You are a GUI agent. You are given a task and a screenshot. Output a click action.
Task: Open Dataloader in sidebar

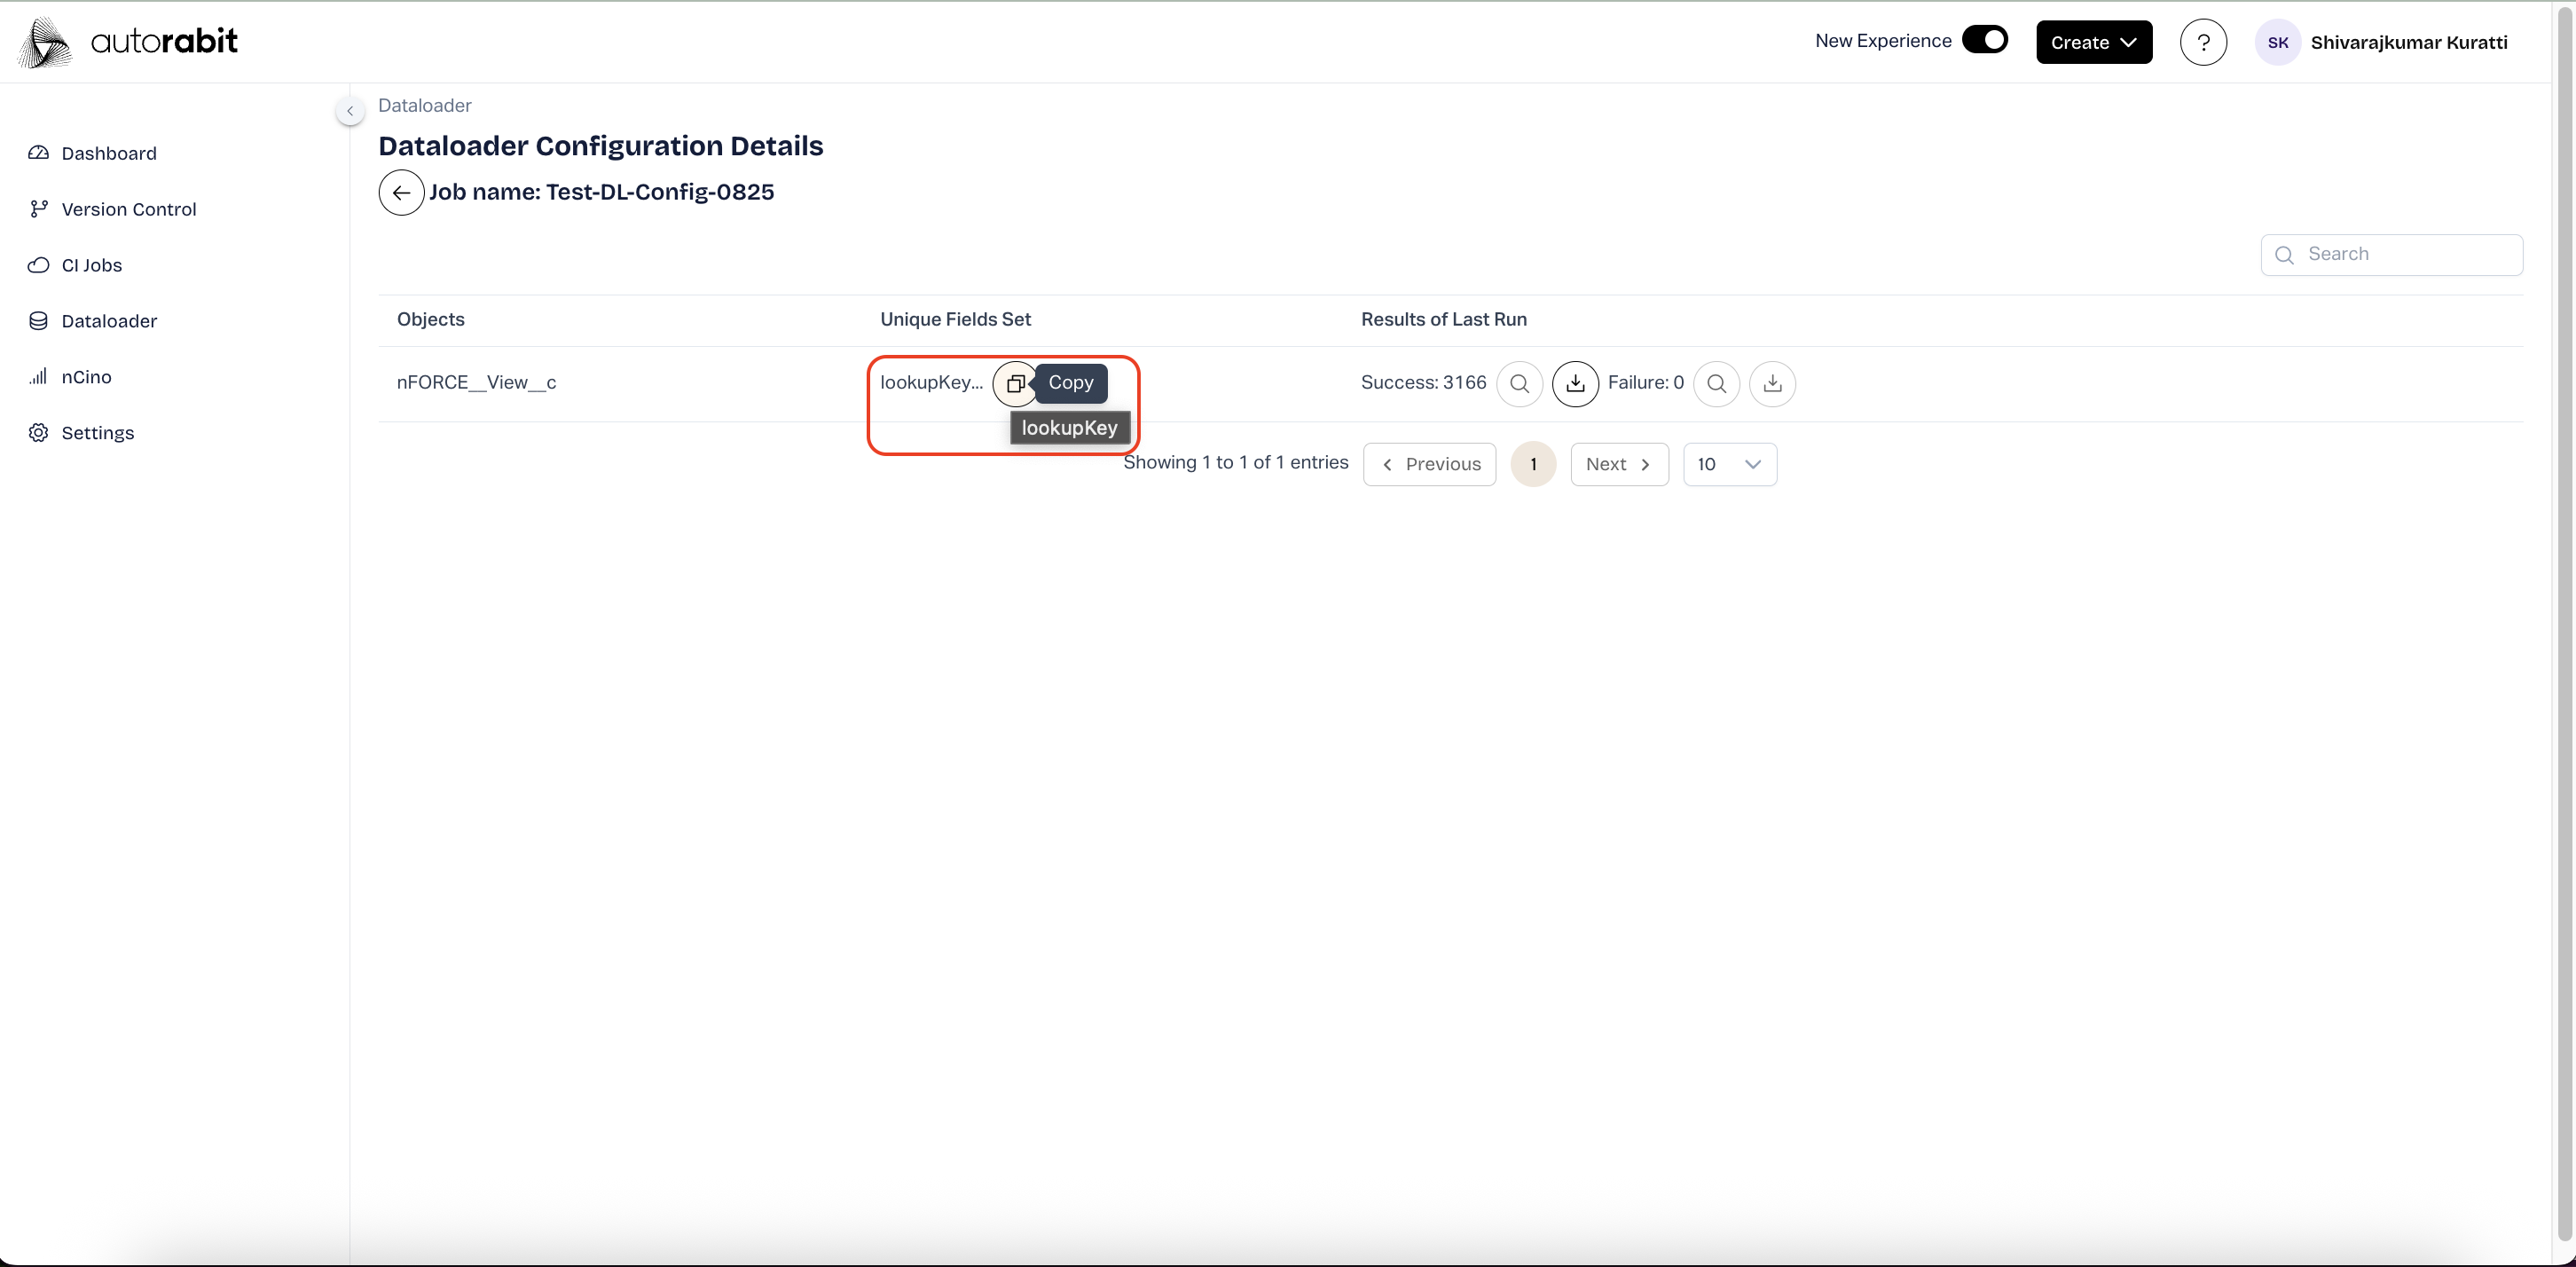109,321
